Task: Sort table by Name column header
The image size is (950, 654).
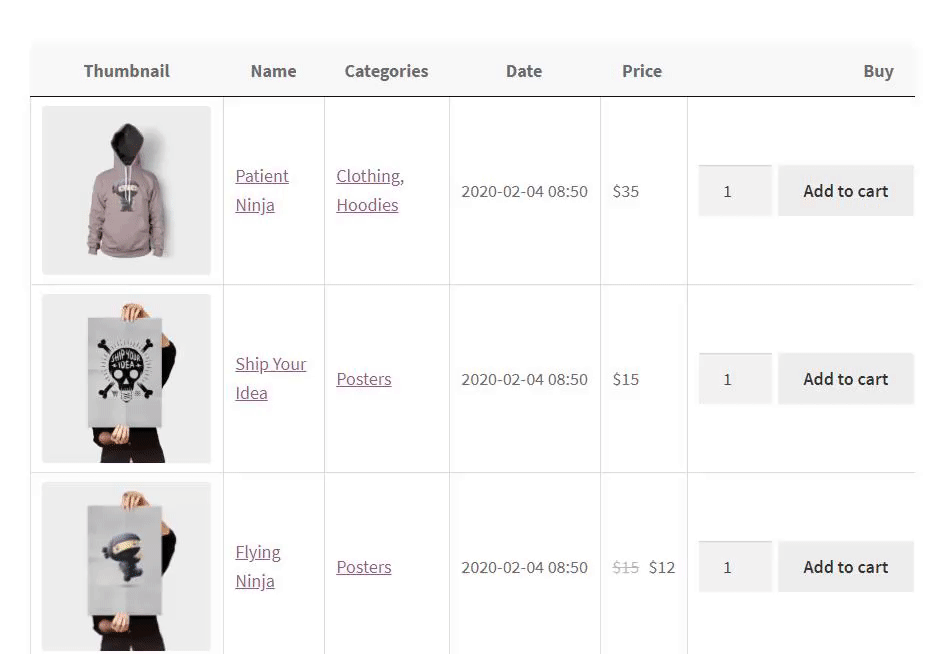Action: 274,71
